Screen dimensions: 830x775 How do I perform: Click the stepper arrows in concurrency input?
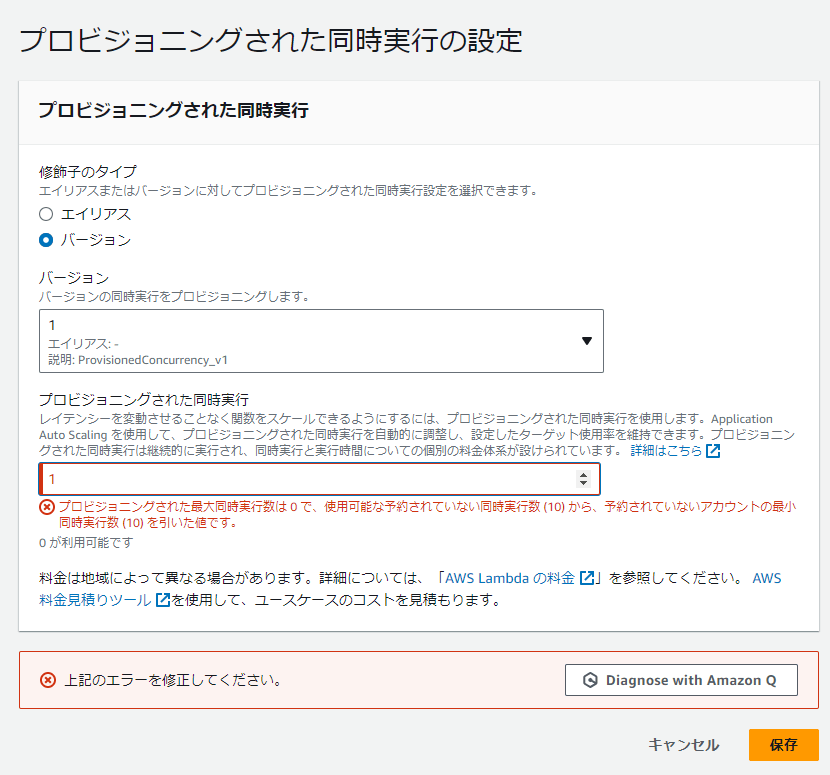[583, 479]
